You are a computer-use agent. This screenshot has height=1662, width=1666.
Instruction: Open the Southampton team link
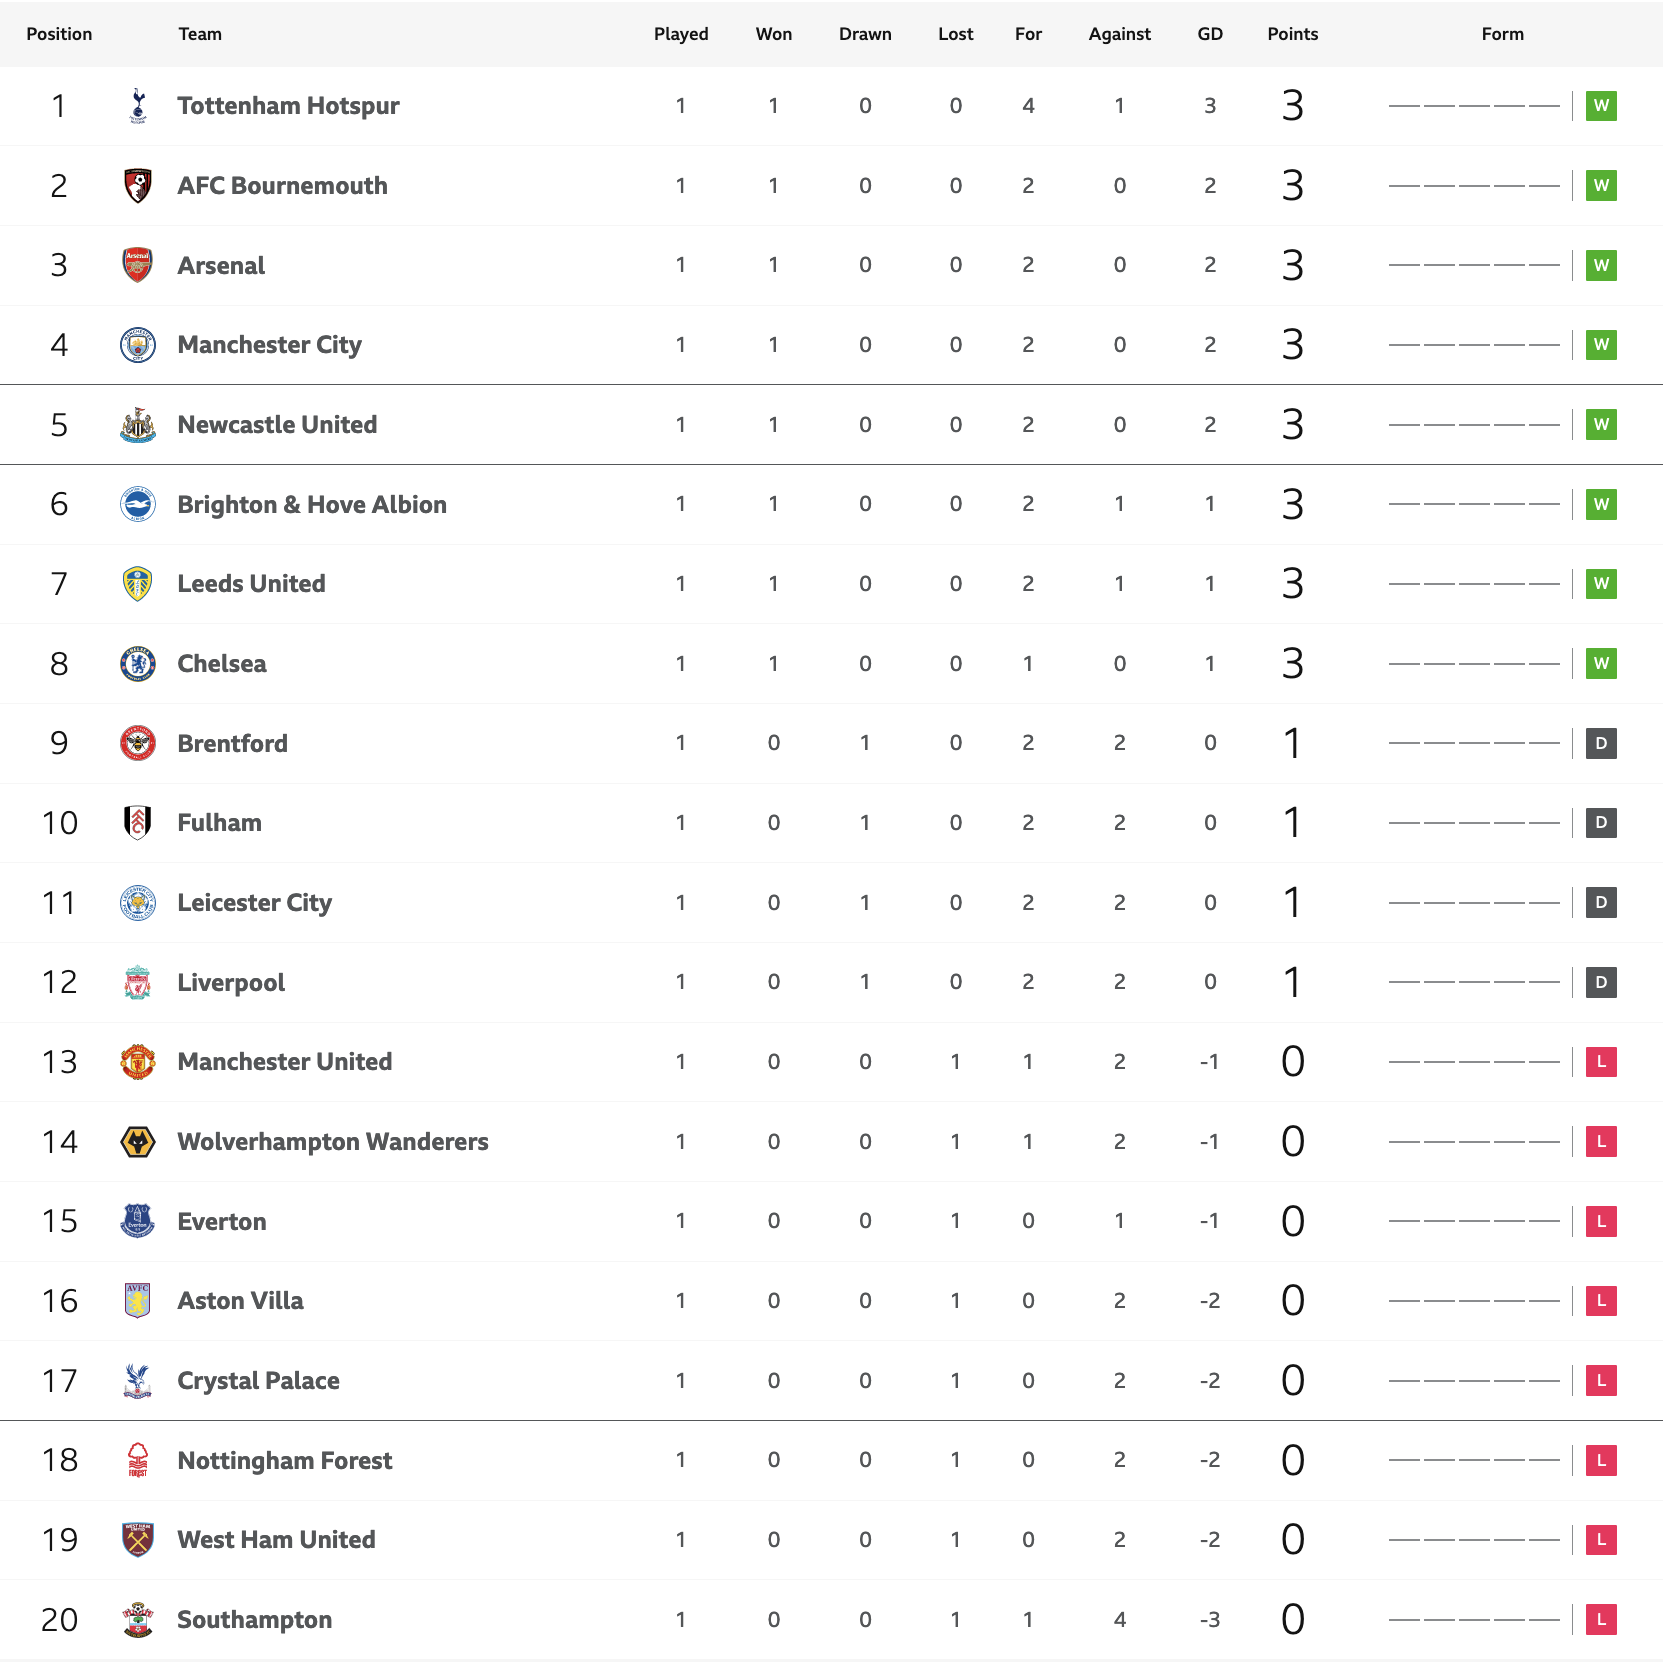pyautogui.click(x=254, y=1620)
